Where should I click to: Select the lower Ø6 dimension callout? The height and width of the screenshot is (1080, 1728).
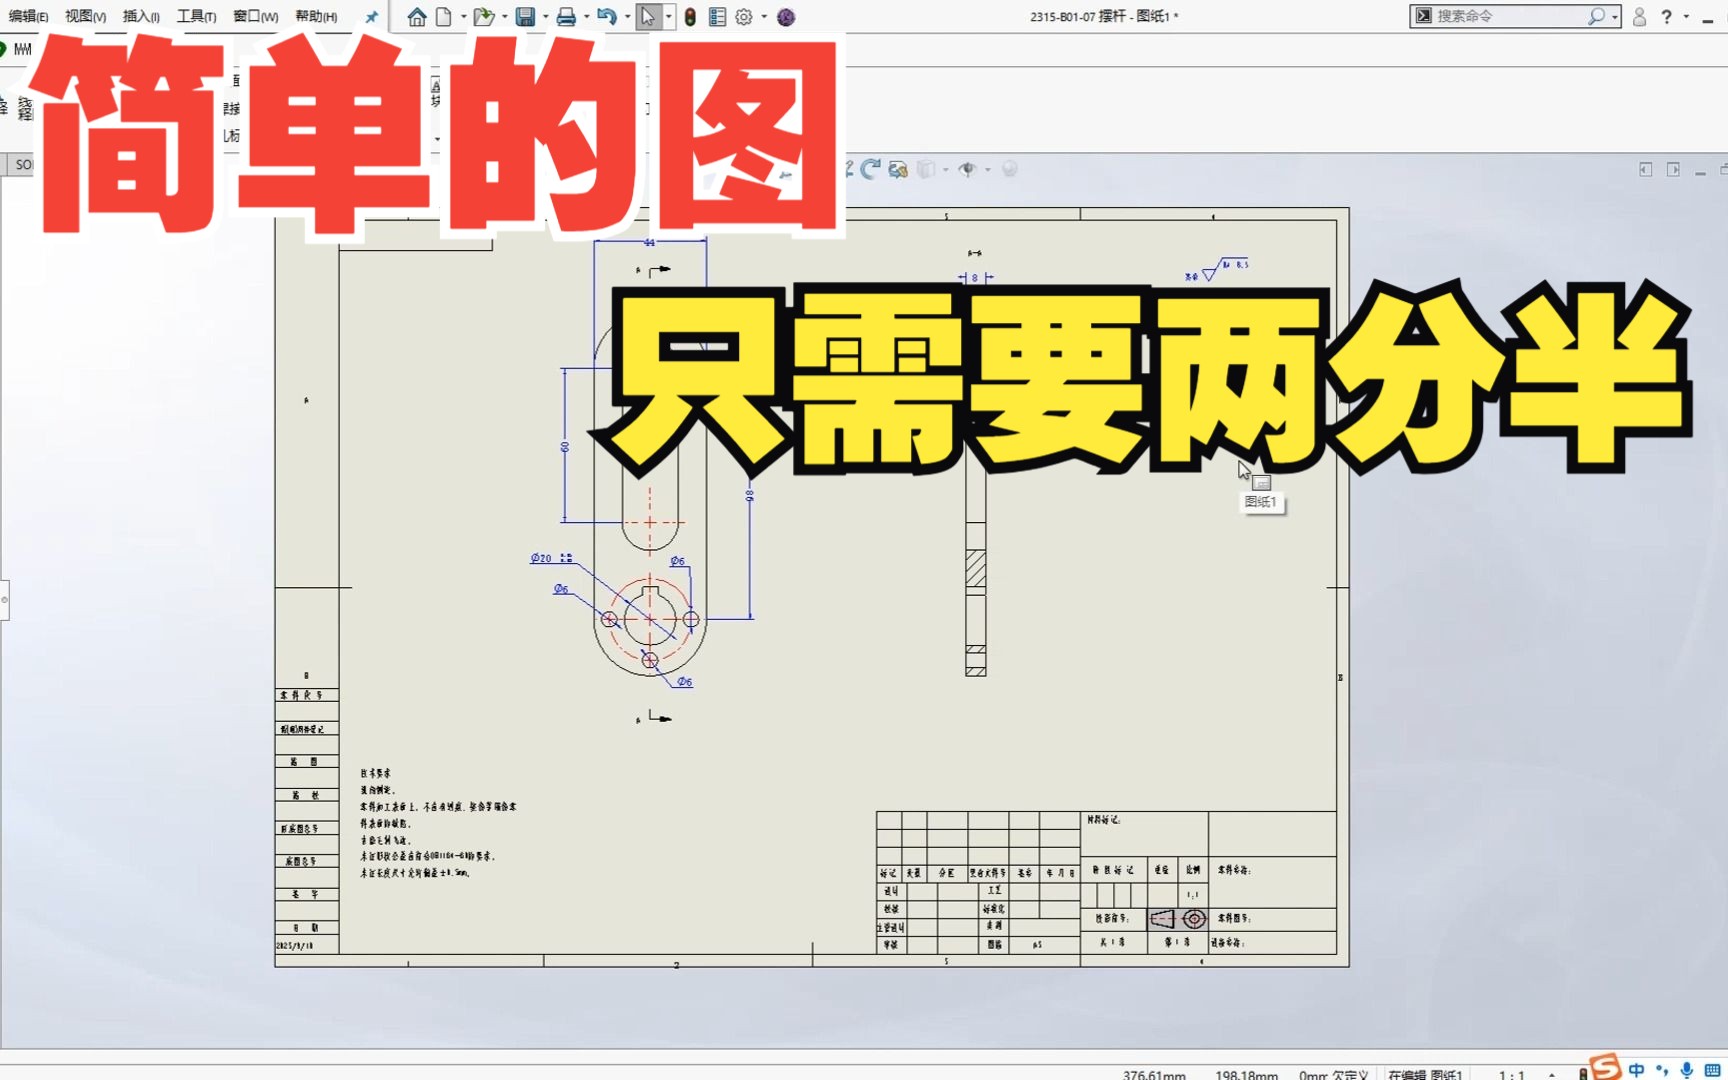click(684, 682)
